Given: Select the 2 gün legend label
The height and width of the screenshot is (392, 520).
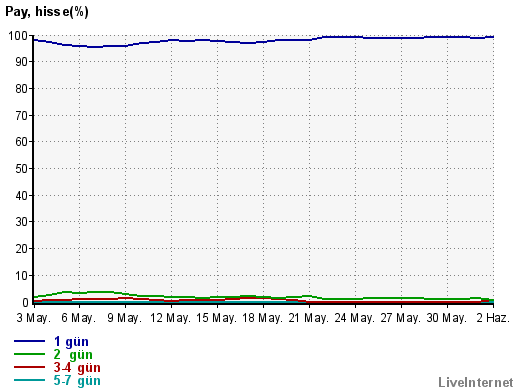Looking at the screenshot, I should [73, 355].
